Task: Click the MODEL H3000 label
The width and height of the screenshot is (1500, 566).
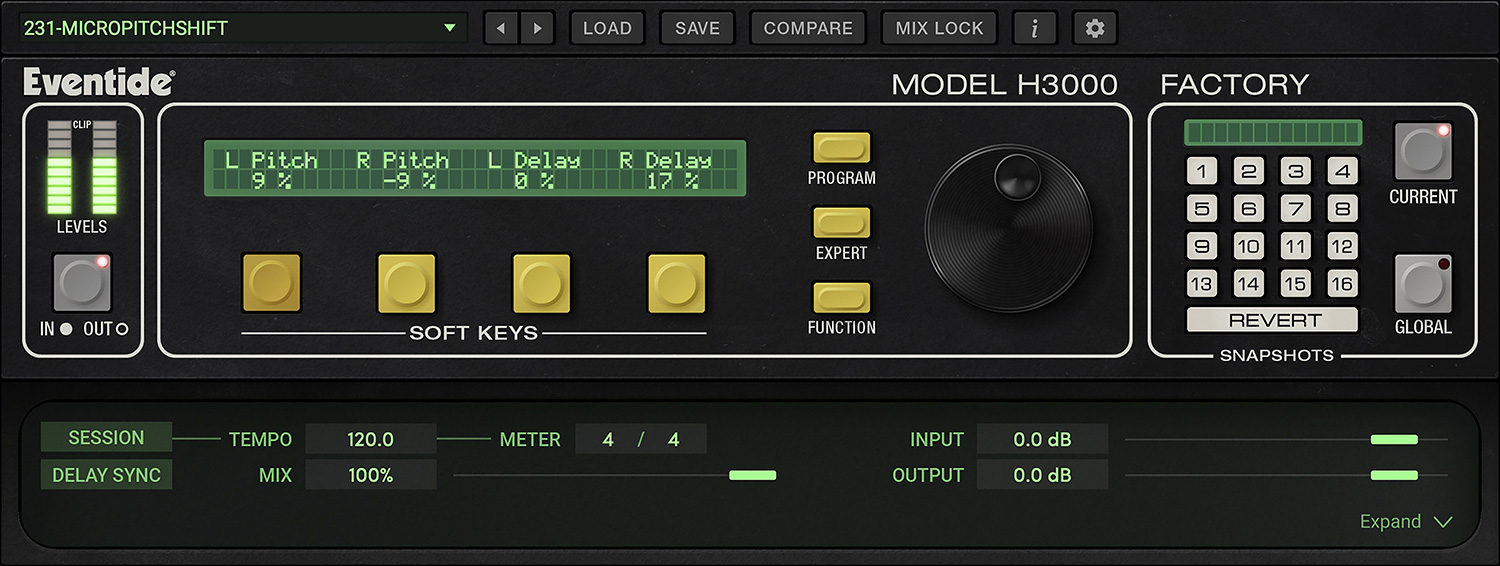Action: [1004, 85]
